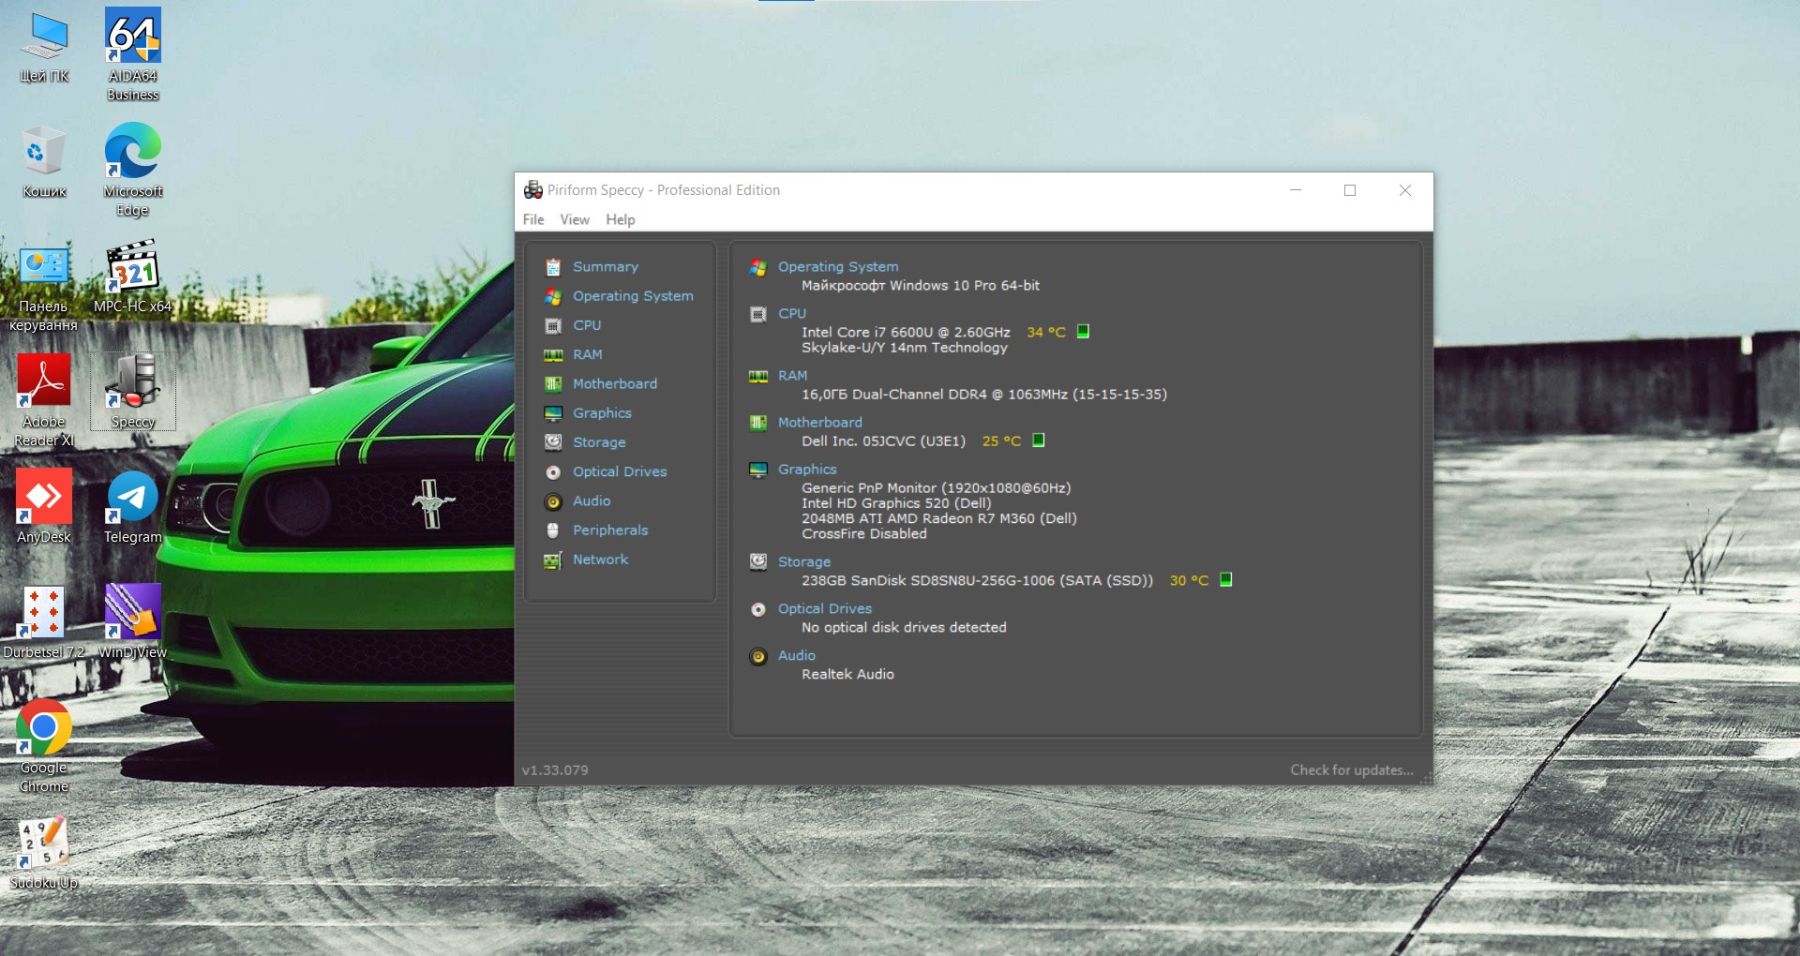The width and height of the screenshot is (1800, 956).
Task: Select the MPC-HC x64 desktop icon
Action: point(133,277)
